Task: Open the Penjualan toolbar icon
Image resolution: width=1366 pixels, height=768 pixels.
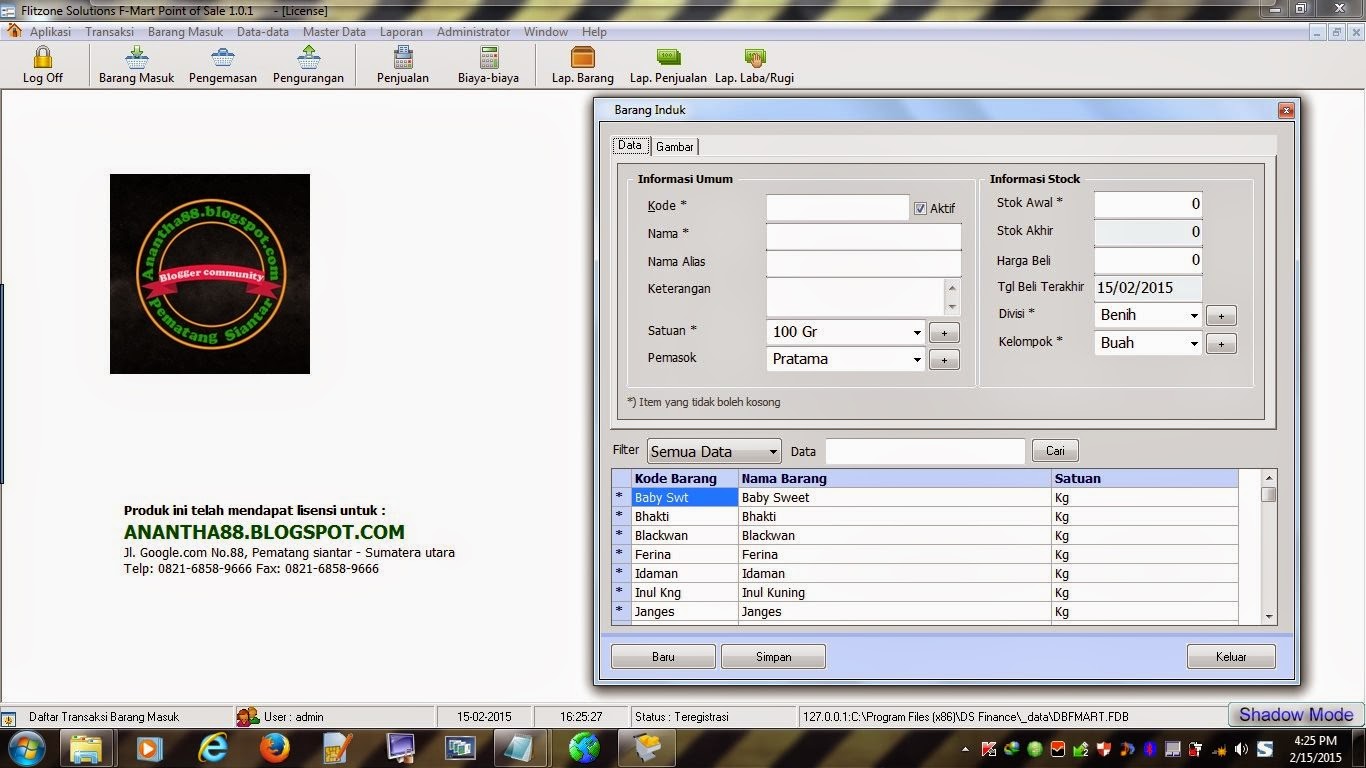Action: 403,65
